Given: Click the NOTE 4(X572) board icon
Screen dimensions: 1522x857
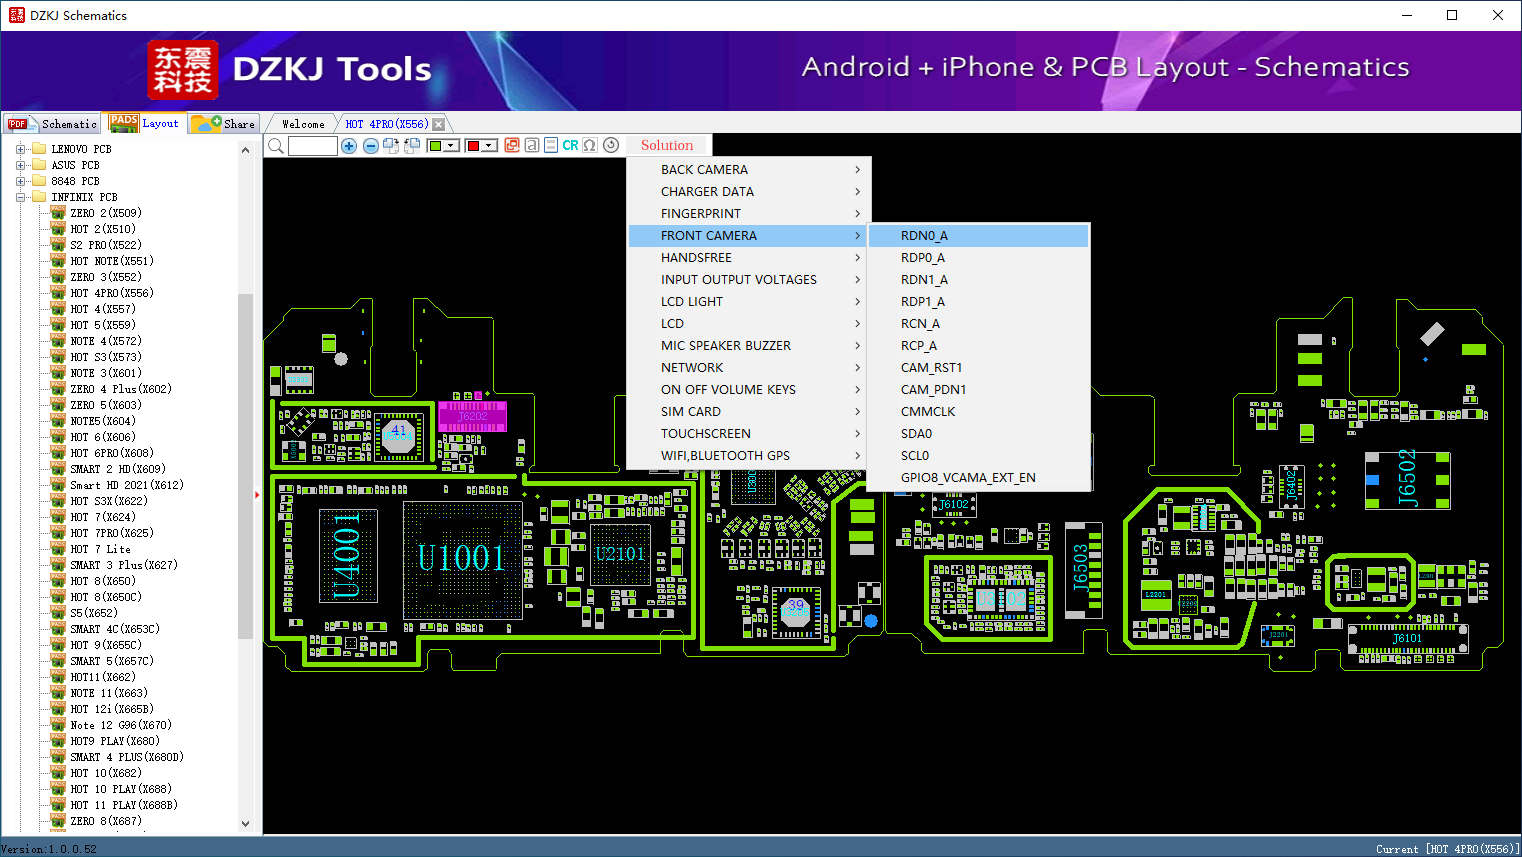Looking at the screenshot, I should pyautogui.click(x=58, y=341).
